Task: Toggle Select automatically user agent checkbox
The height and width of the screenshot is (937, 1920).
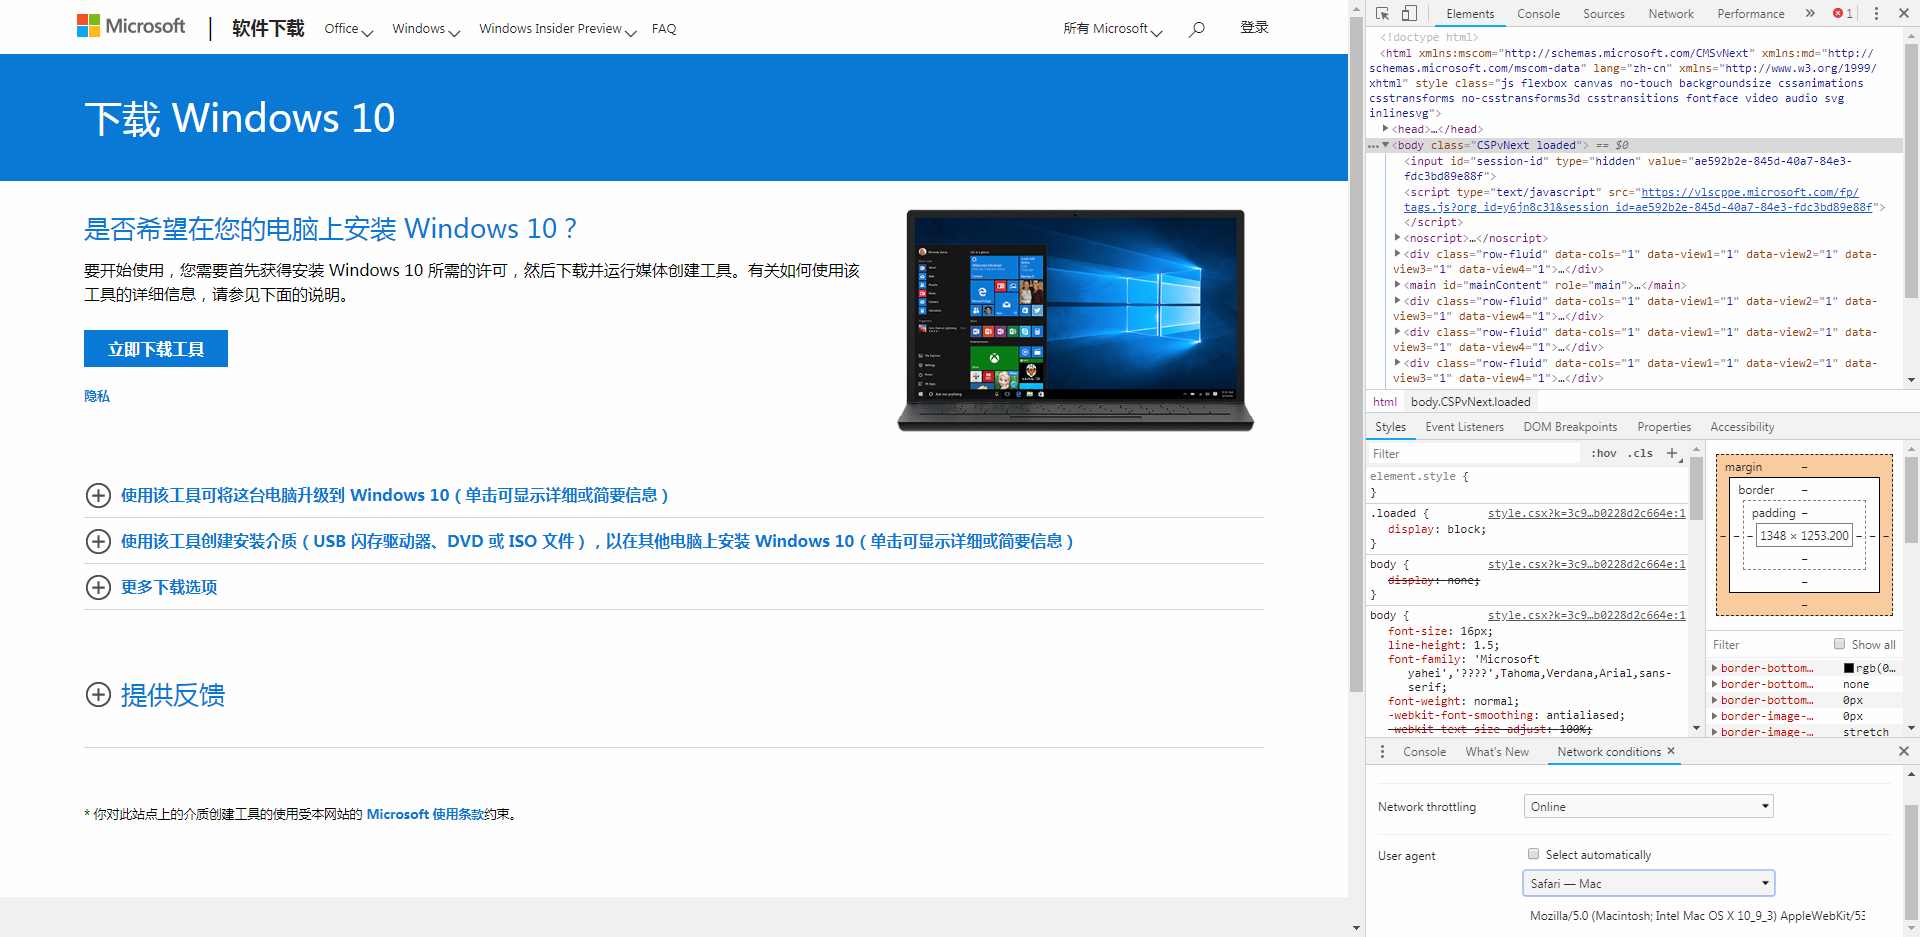Action: click(x=1533, y=854)
